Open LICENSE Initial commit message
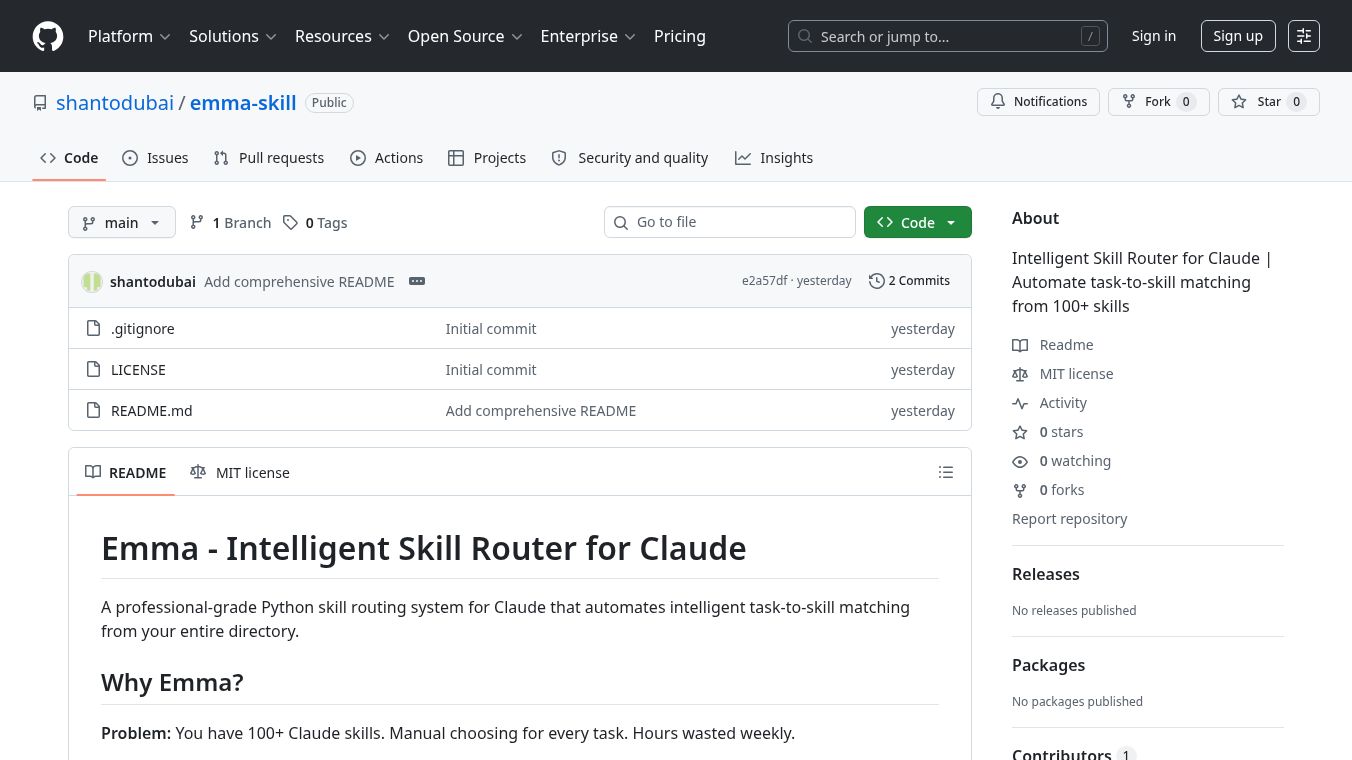Viewport: 1352px width, 760px height. [491, 370]
